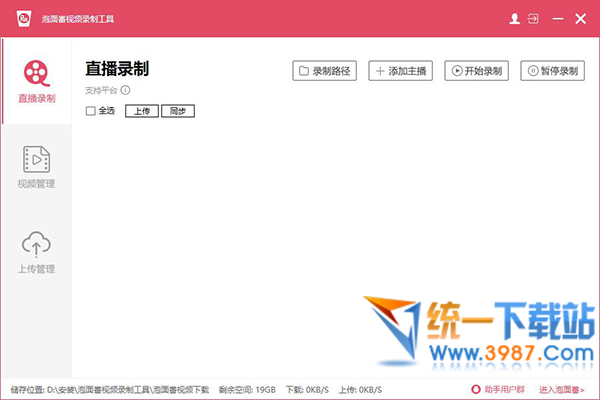Viewport: 600px width, 400px height.
Task: Click the 上传 button
Action: (142, 111)
